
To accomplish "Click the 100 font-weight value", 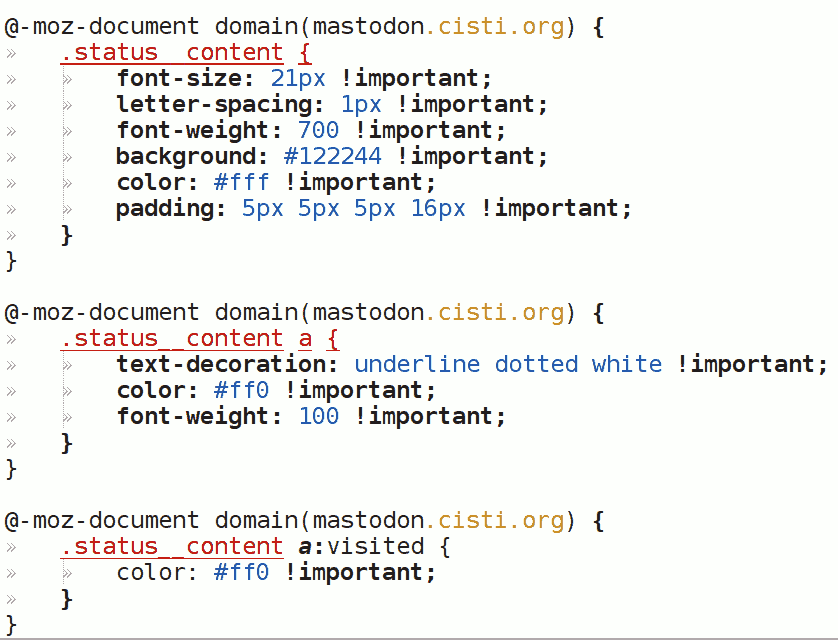I will point(318,416).
